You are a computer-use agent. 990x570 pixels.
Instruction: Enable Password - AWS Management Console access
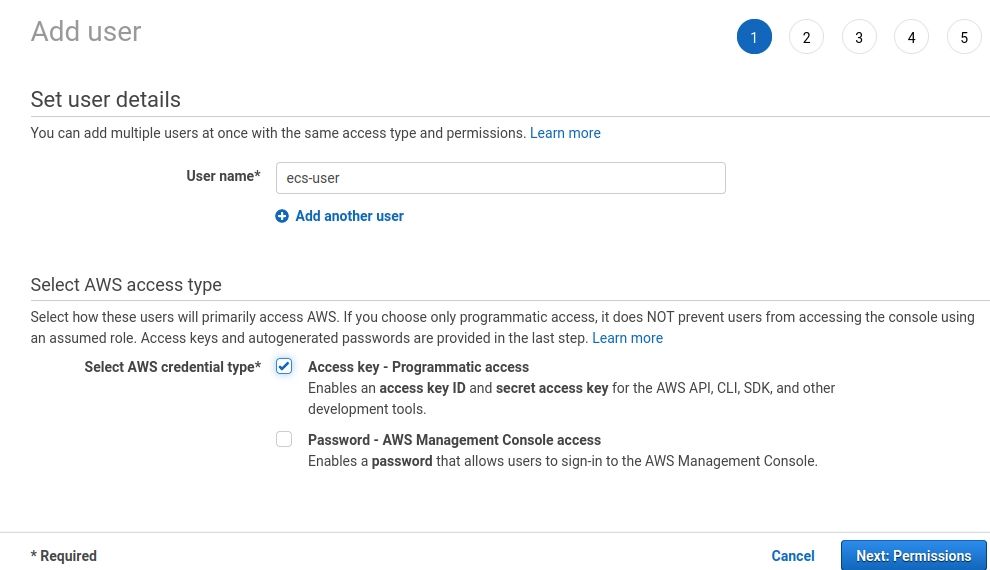285,439
